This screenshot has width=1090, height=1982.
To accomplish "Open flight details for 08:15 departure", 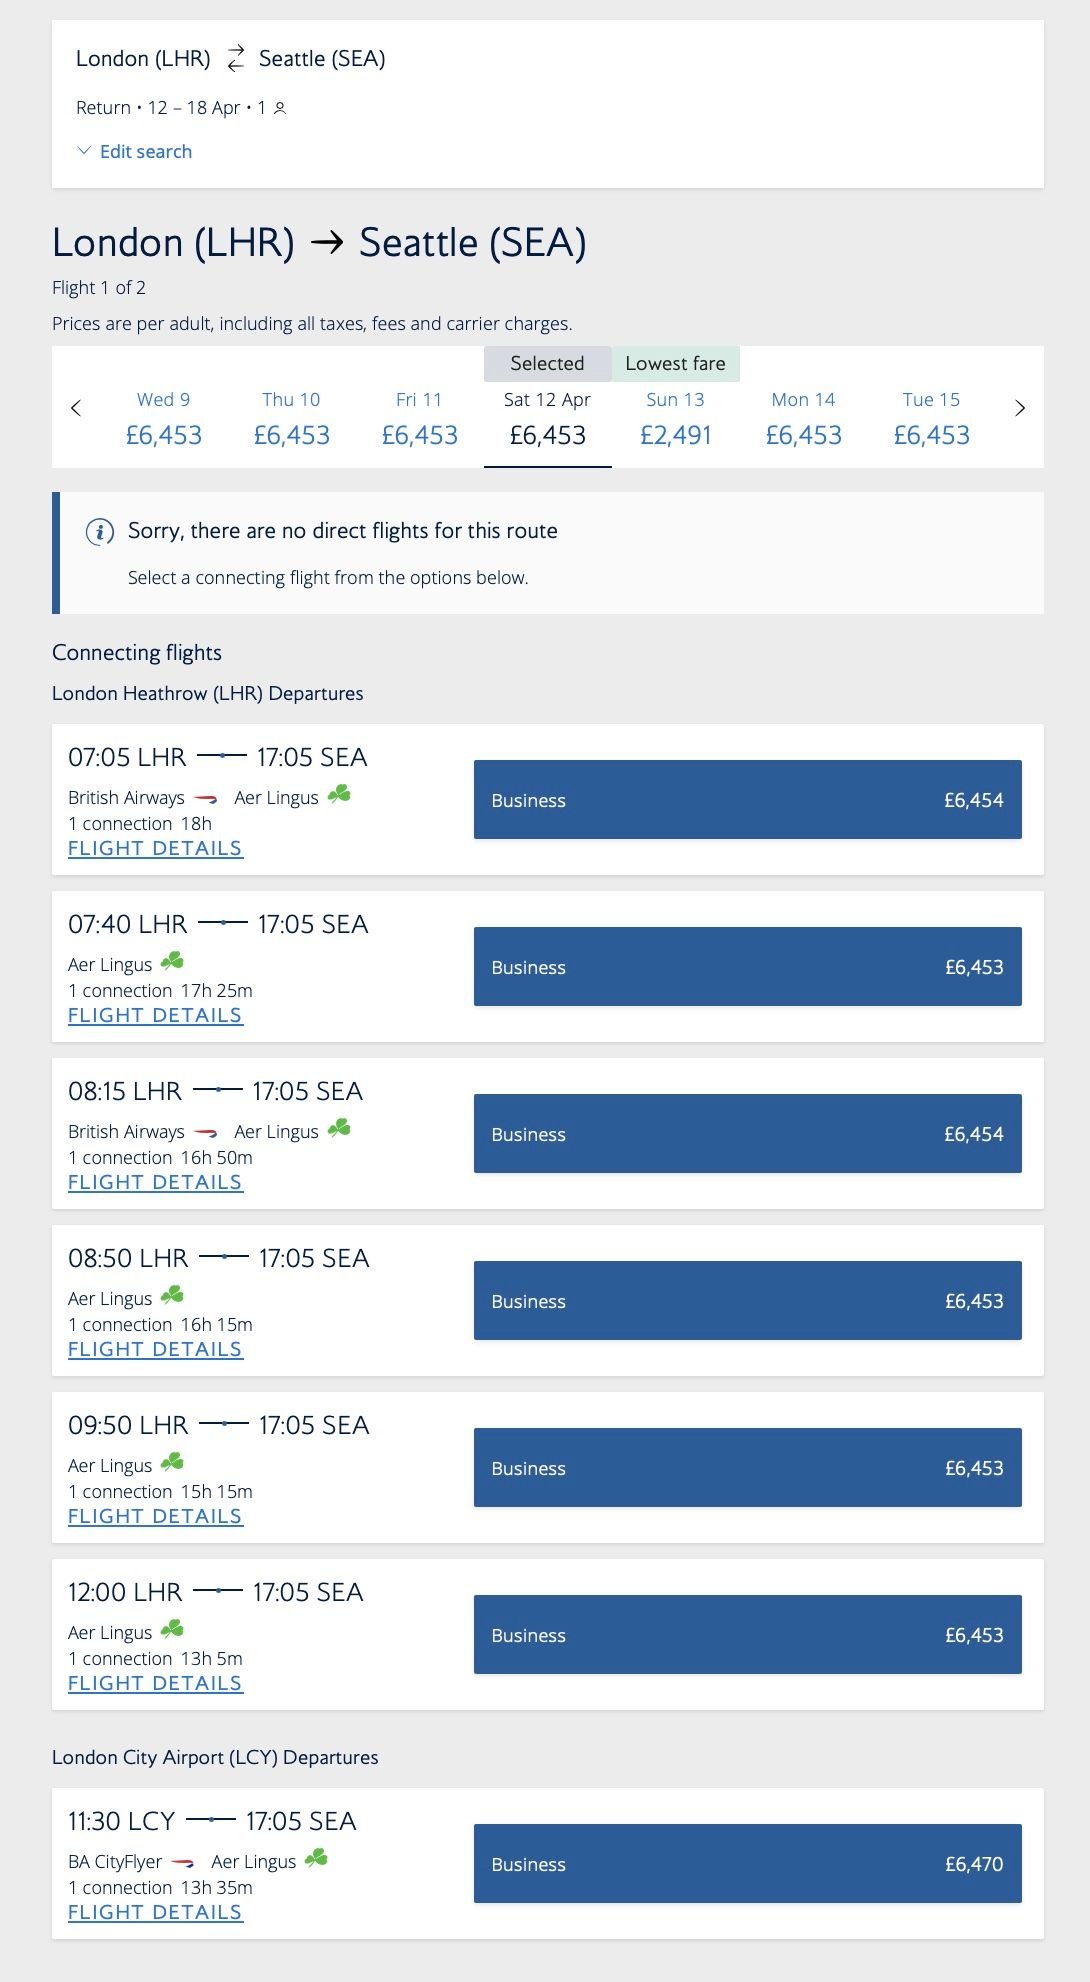I will [x=155, y=1182].
